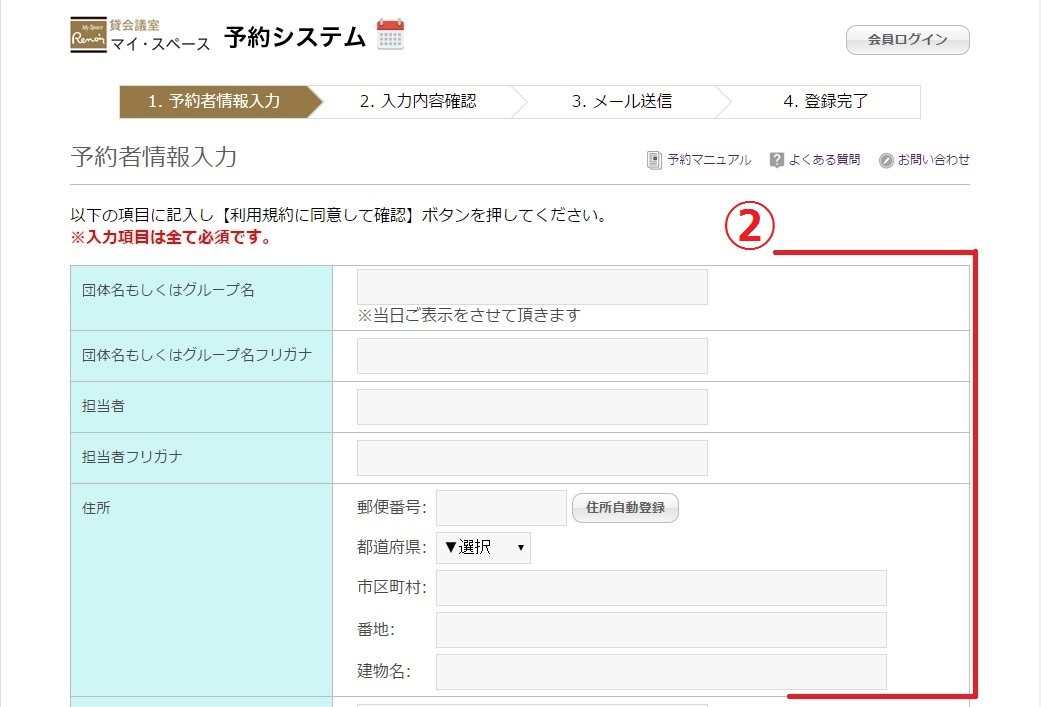The image size is (1041, 707).
Task: Jump to step 4. 登録完了
Action: 825,101
